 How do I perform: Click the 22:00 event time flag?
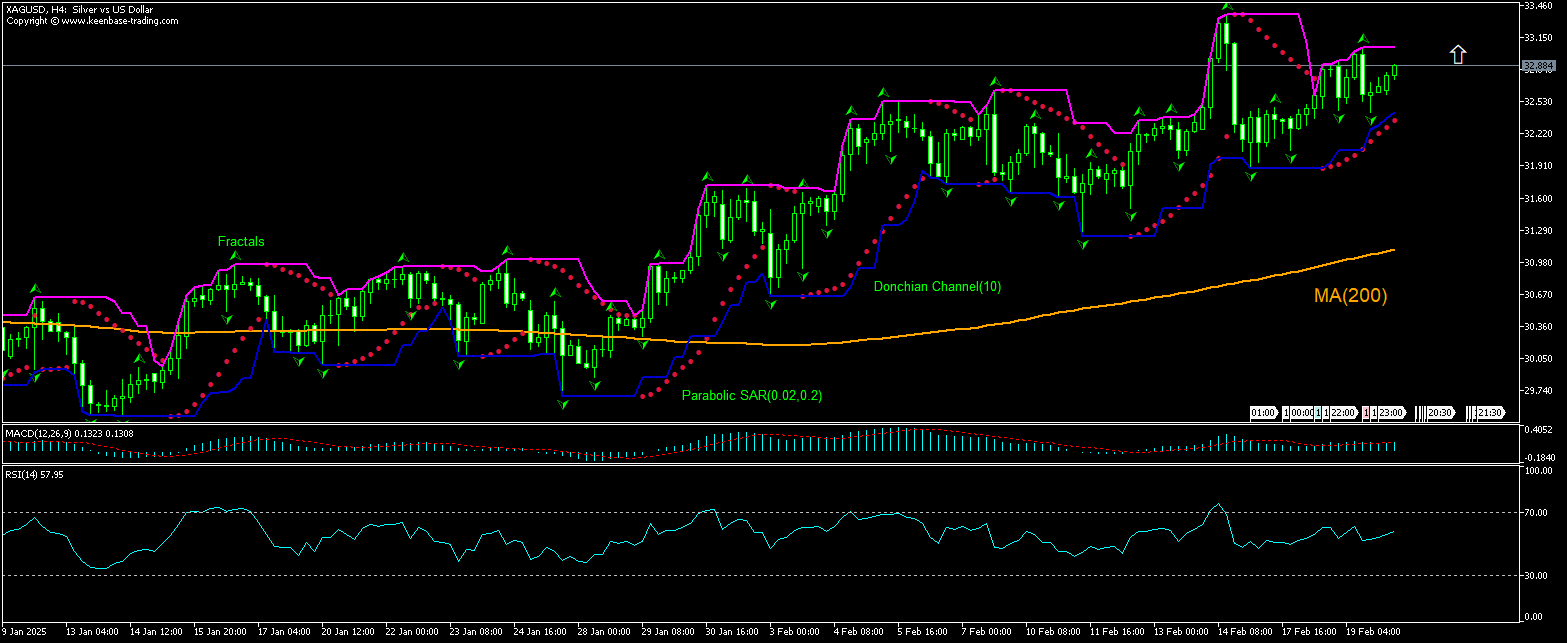[x=1343, y=412]
